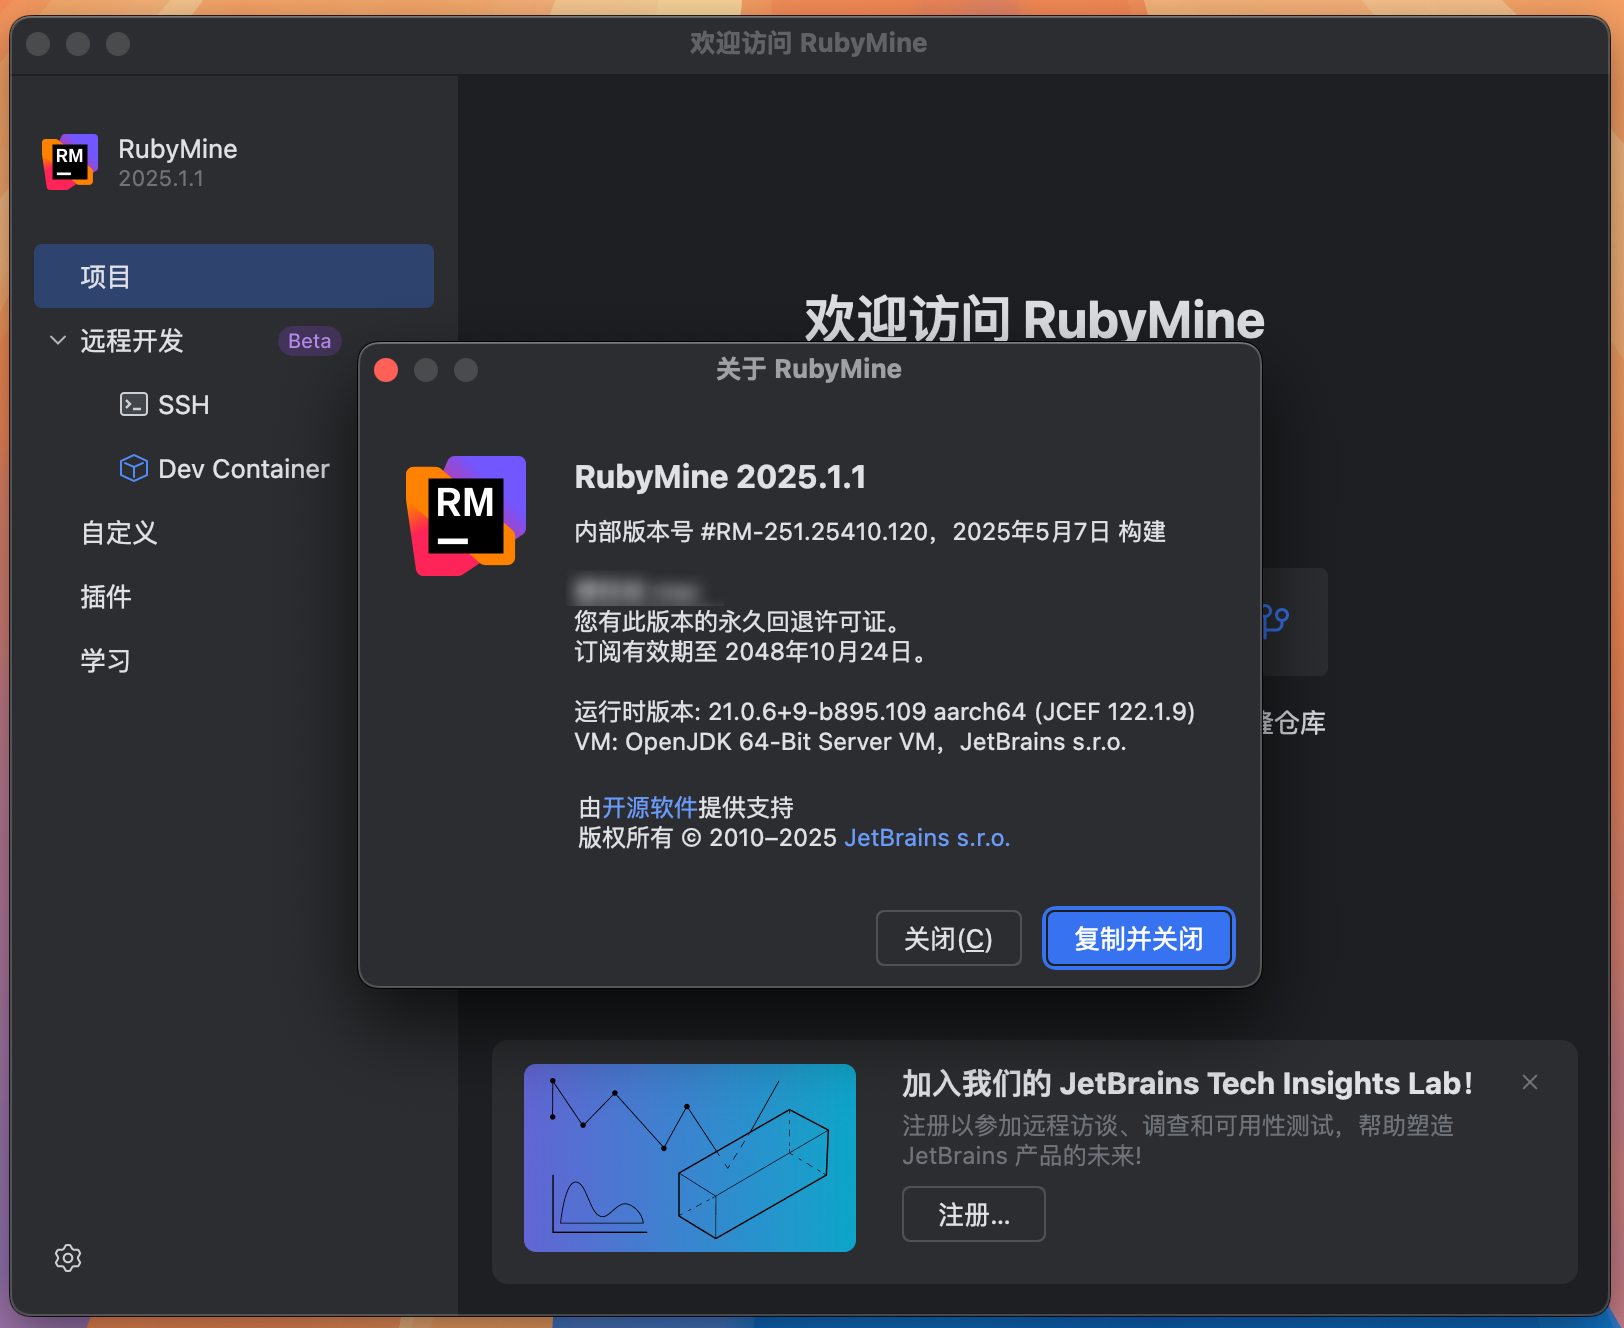Click the Beta badge next to 远程开发

[310, 340]
